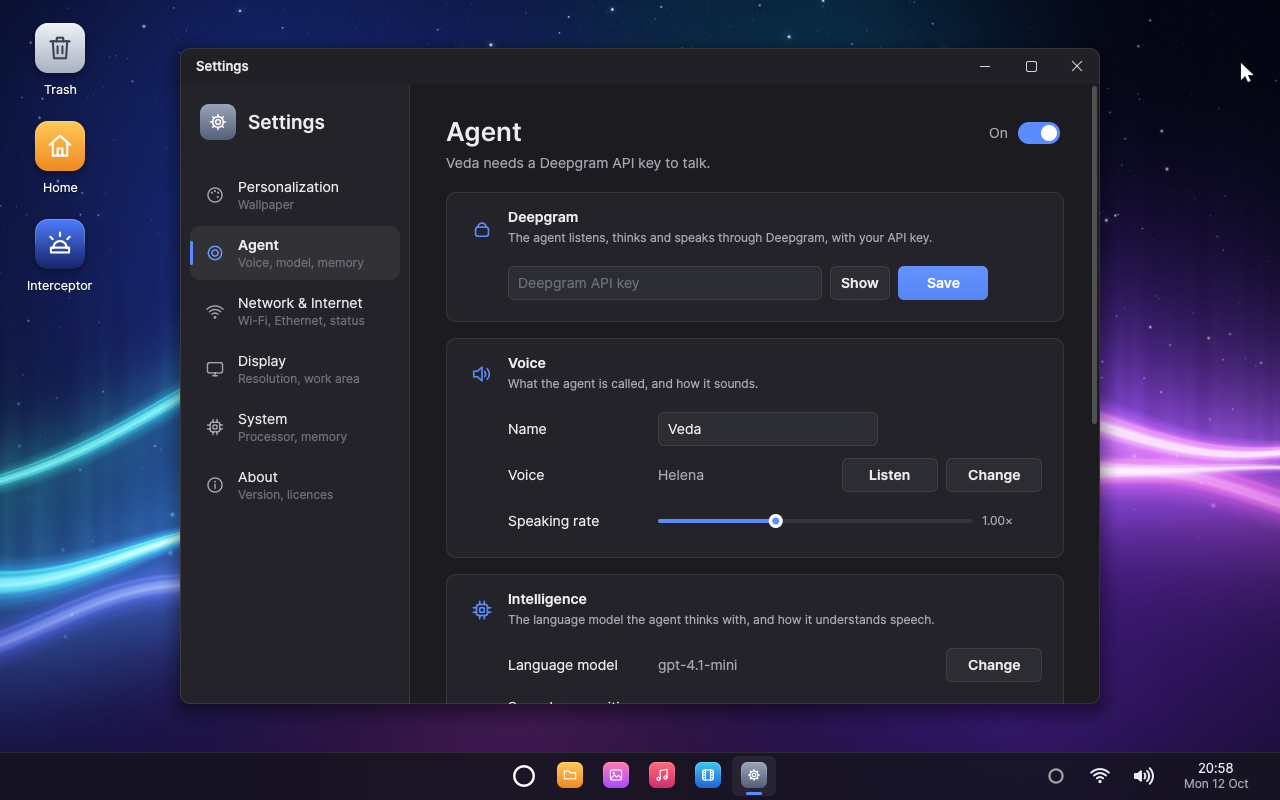This screenshot has height=800, width=1280.
Task: Turn off the Agent toggle switch
Action: click(x=1039, y=133)
